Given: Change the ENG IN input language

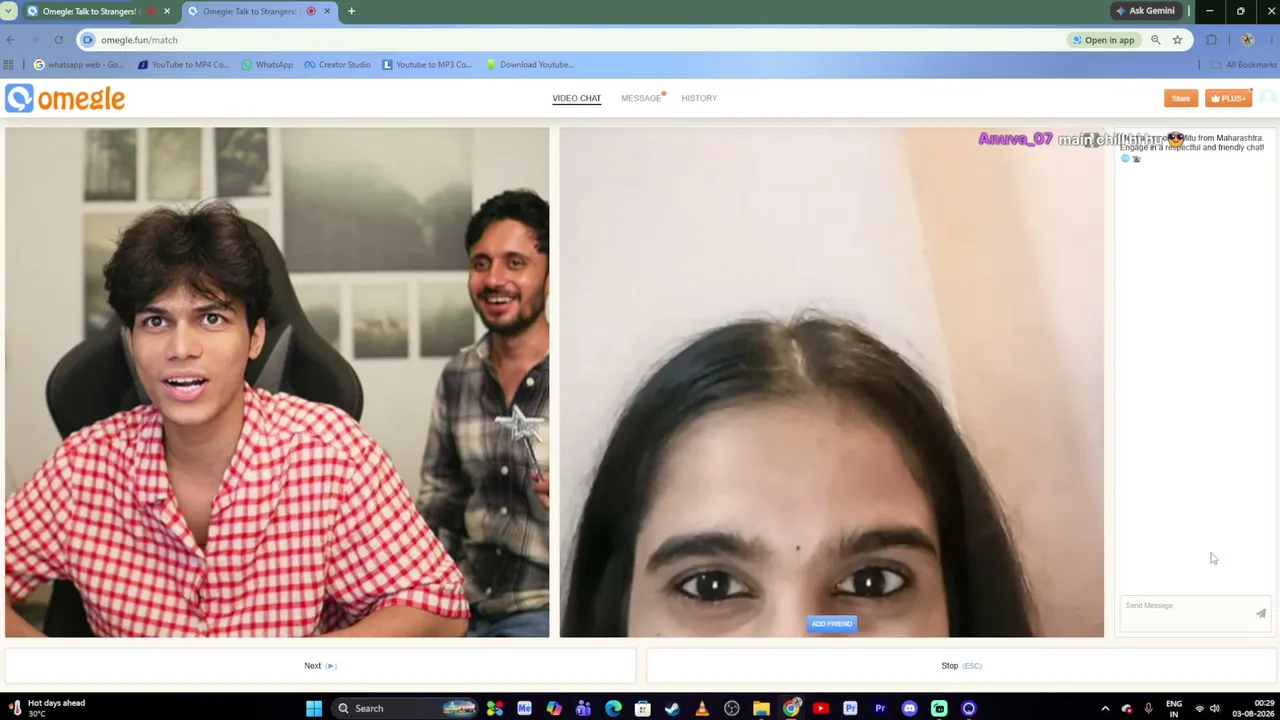Looking at the screenshot, I should (x=1174, y=708).
